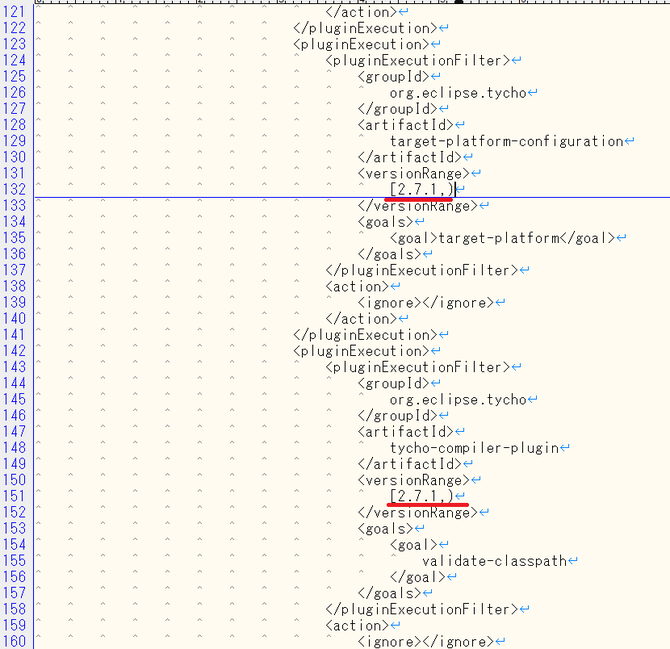Click line number 142 in the gutter
Image resolution: width=670 pixels, height=649 pixels.
14,351
